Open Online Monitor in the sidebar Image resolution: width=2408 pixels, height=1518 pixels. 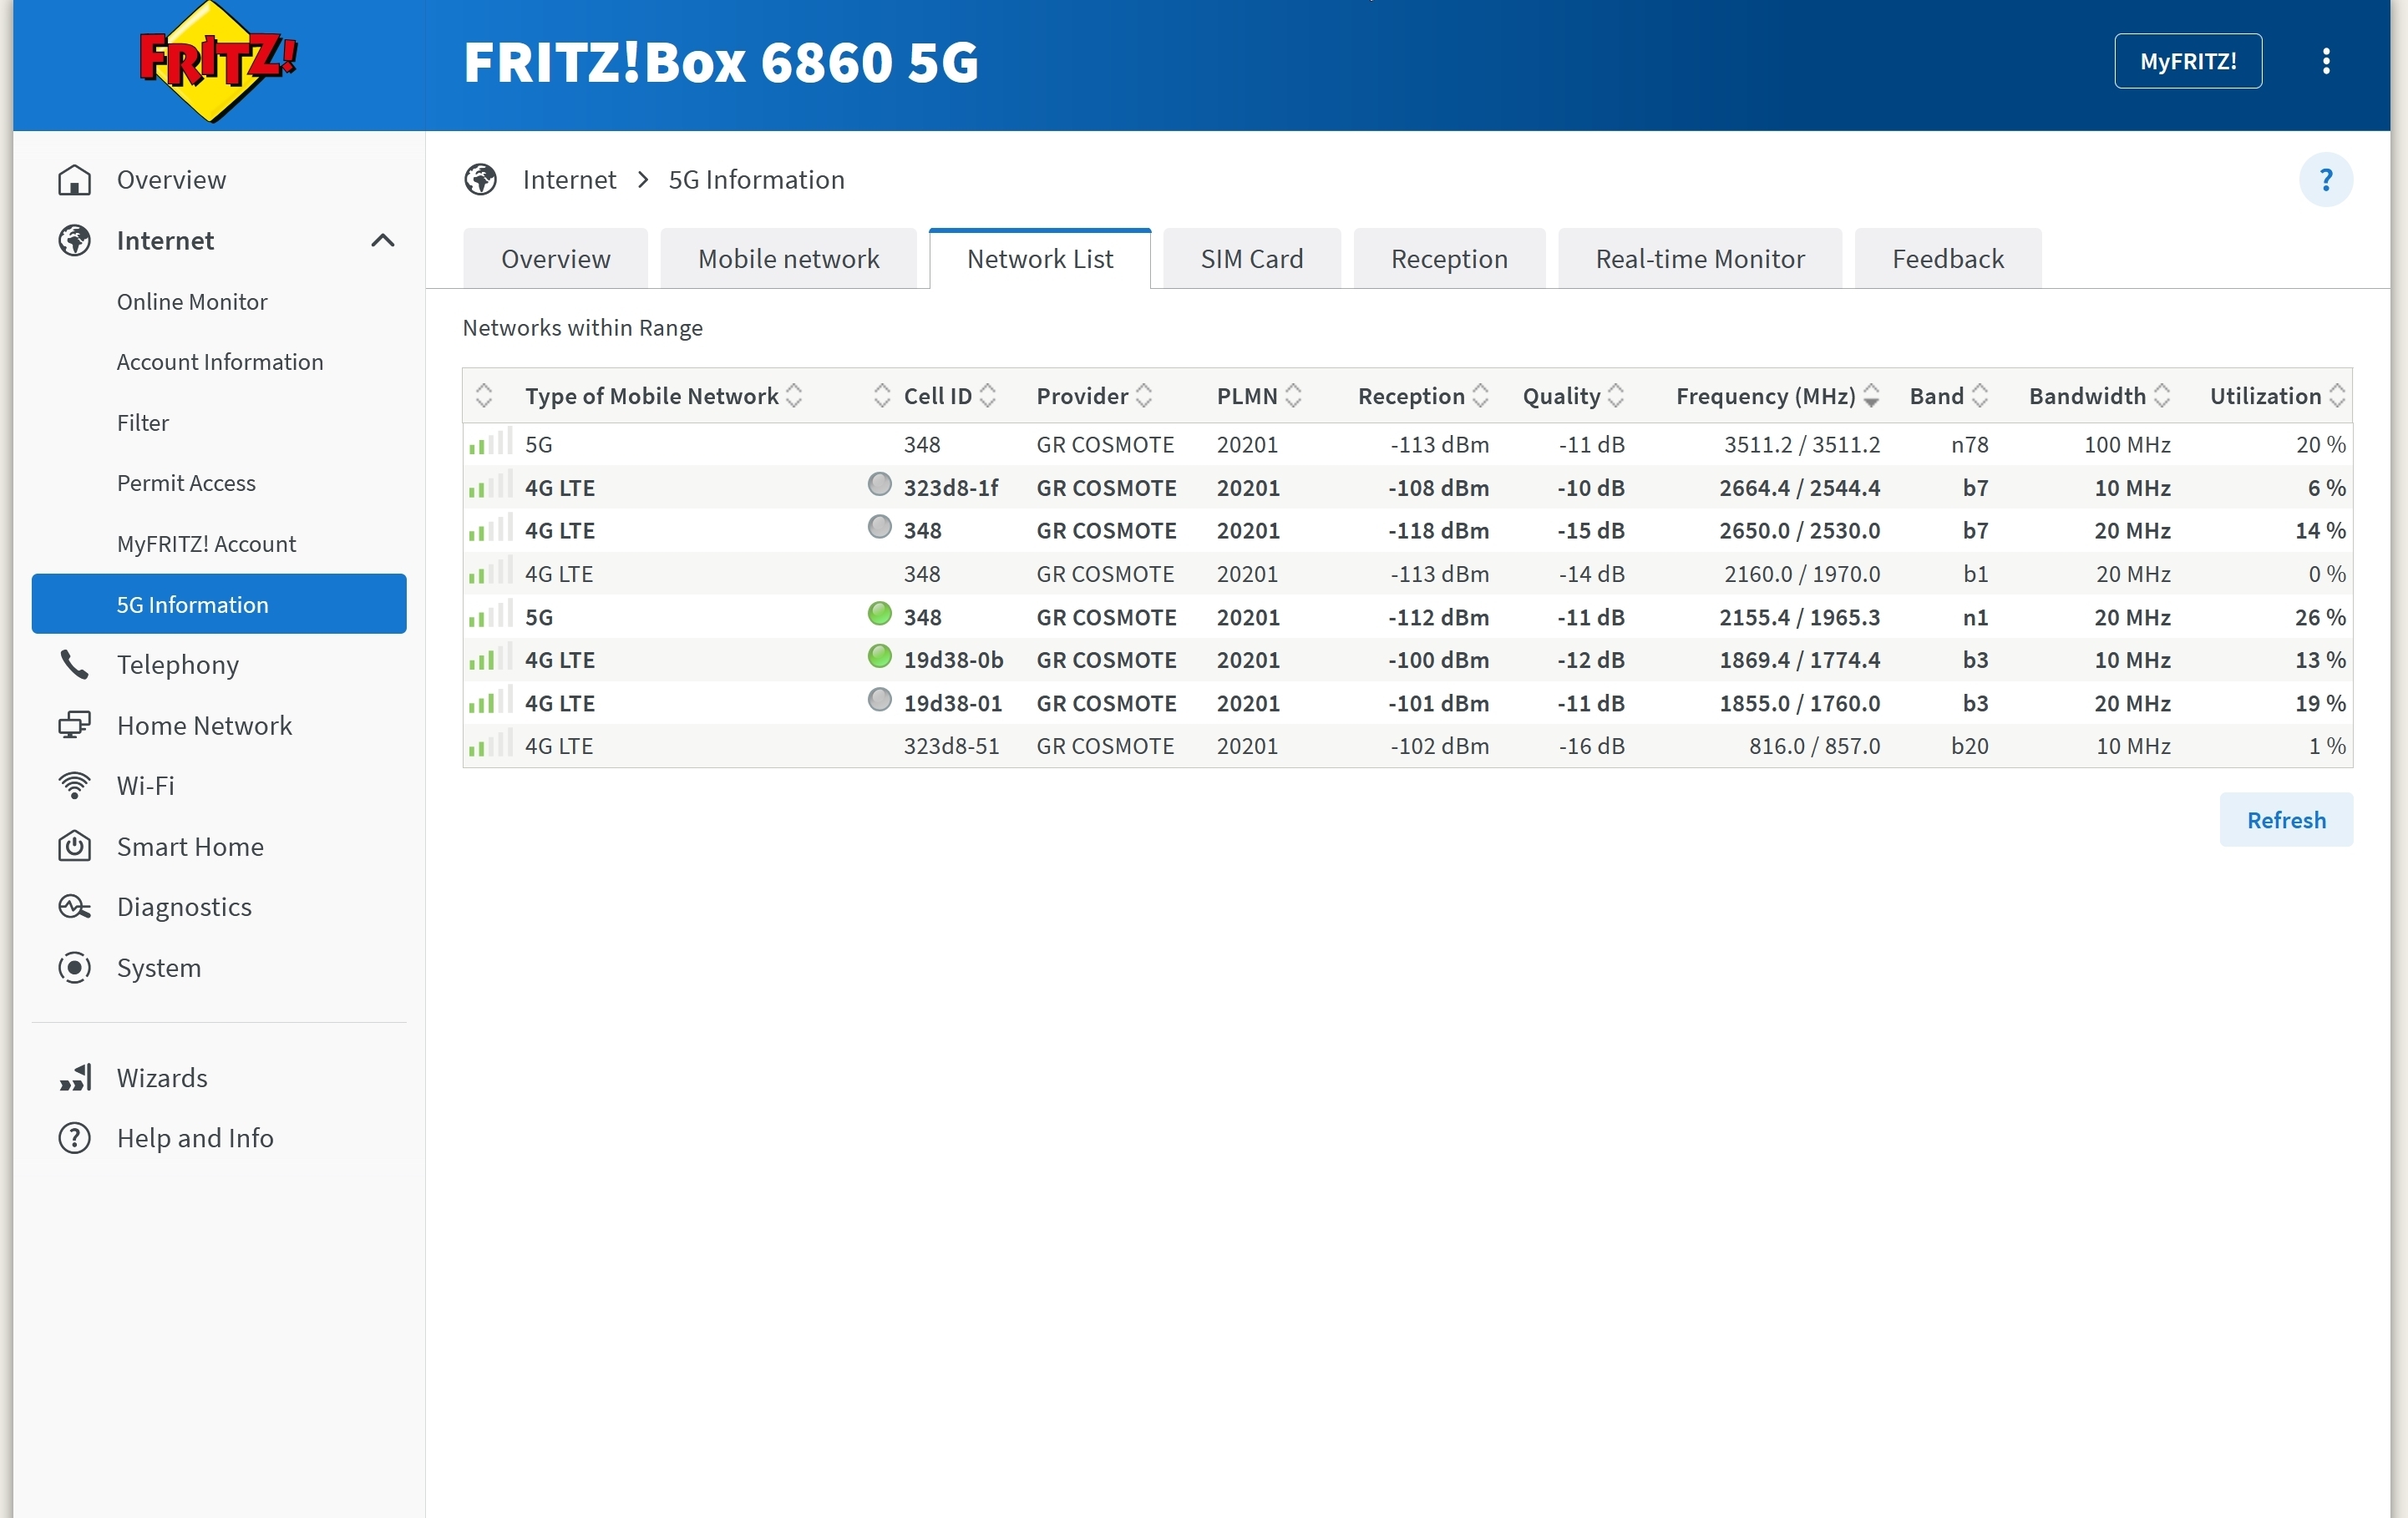point(192,301)
